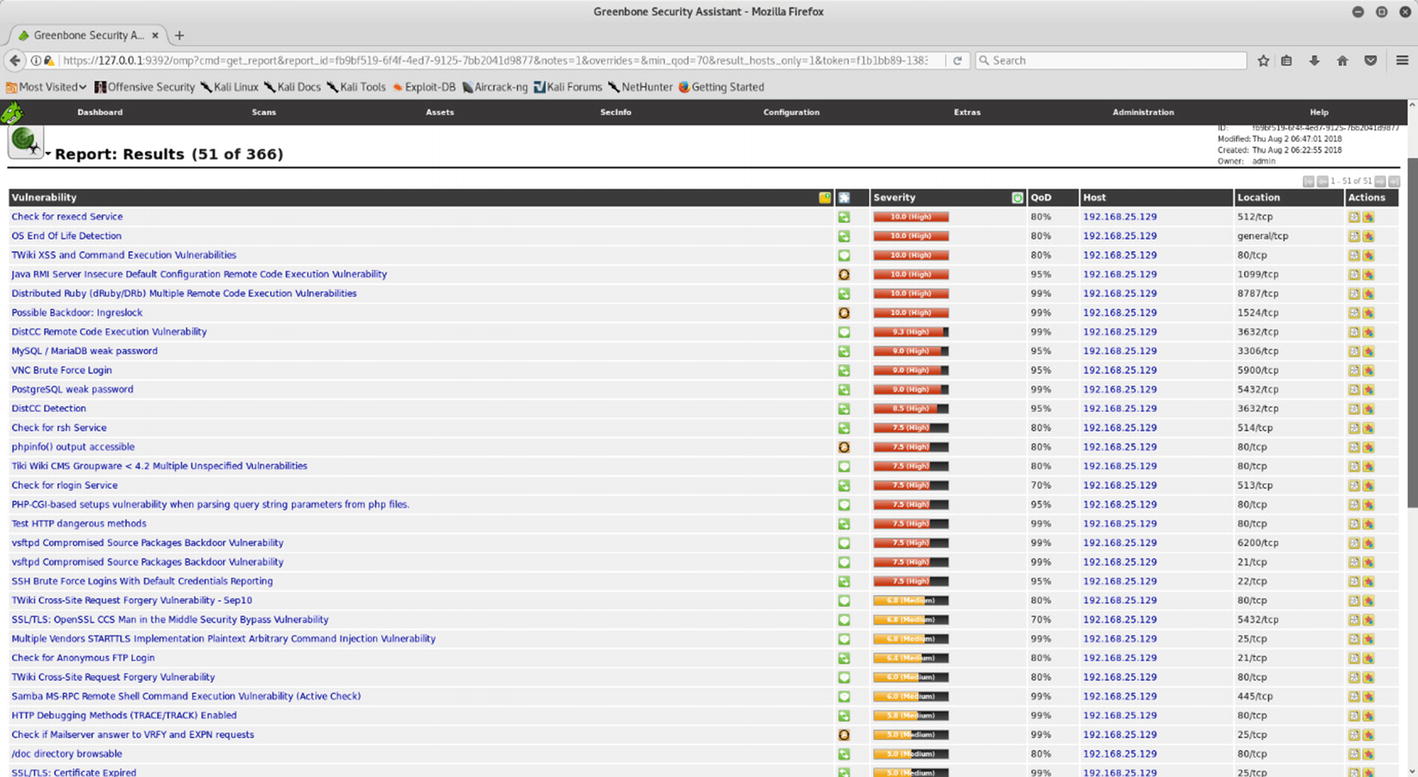Sort results by Location column header

pyautogui.click(x=1258, y=198)
